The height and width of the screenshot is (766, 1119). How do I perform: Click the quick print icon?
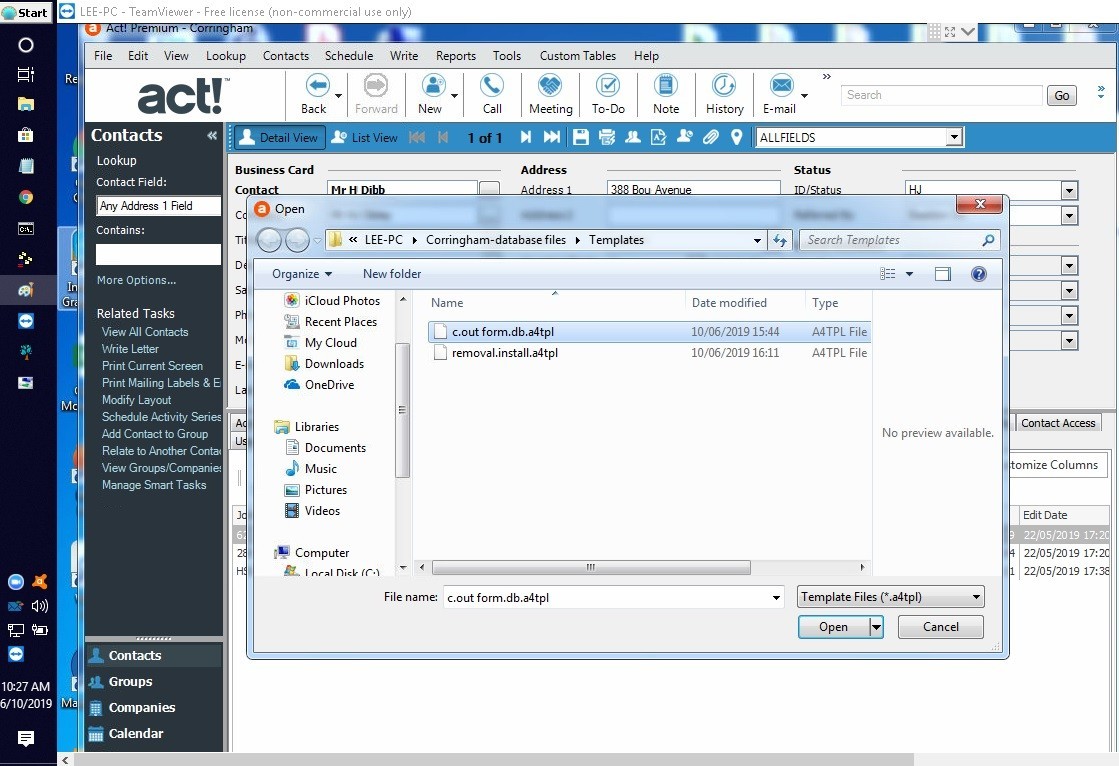click(x=607, y=137)
